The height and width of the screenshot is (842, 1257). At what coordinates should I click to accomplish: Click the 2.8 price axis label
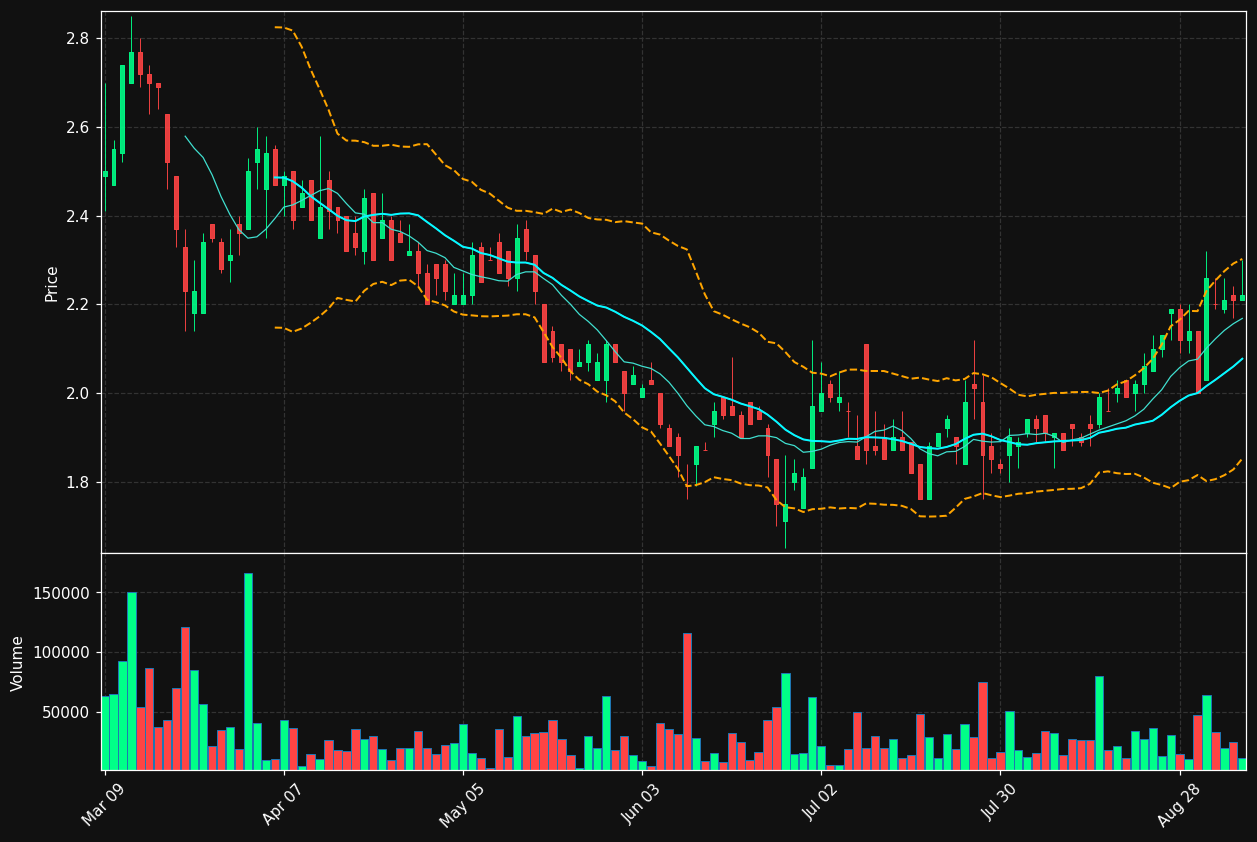78,39
